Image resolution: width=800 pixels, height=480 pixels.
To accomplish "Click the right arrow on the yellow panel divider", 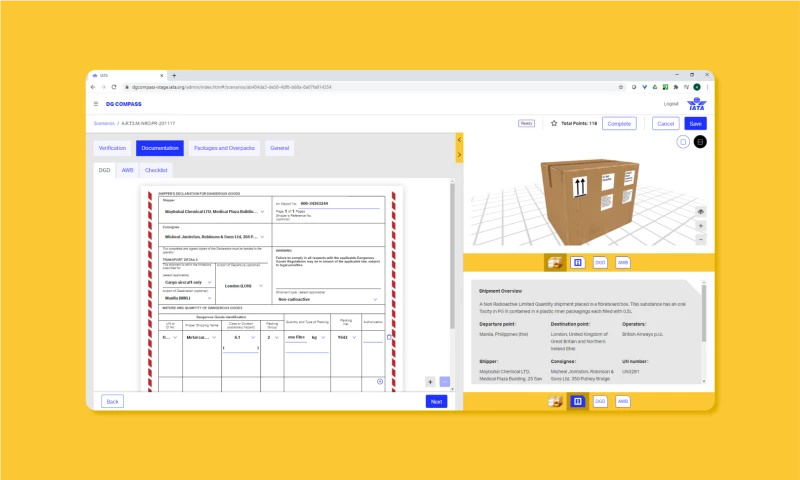I will click(459, 155).
